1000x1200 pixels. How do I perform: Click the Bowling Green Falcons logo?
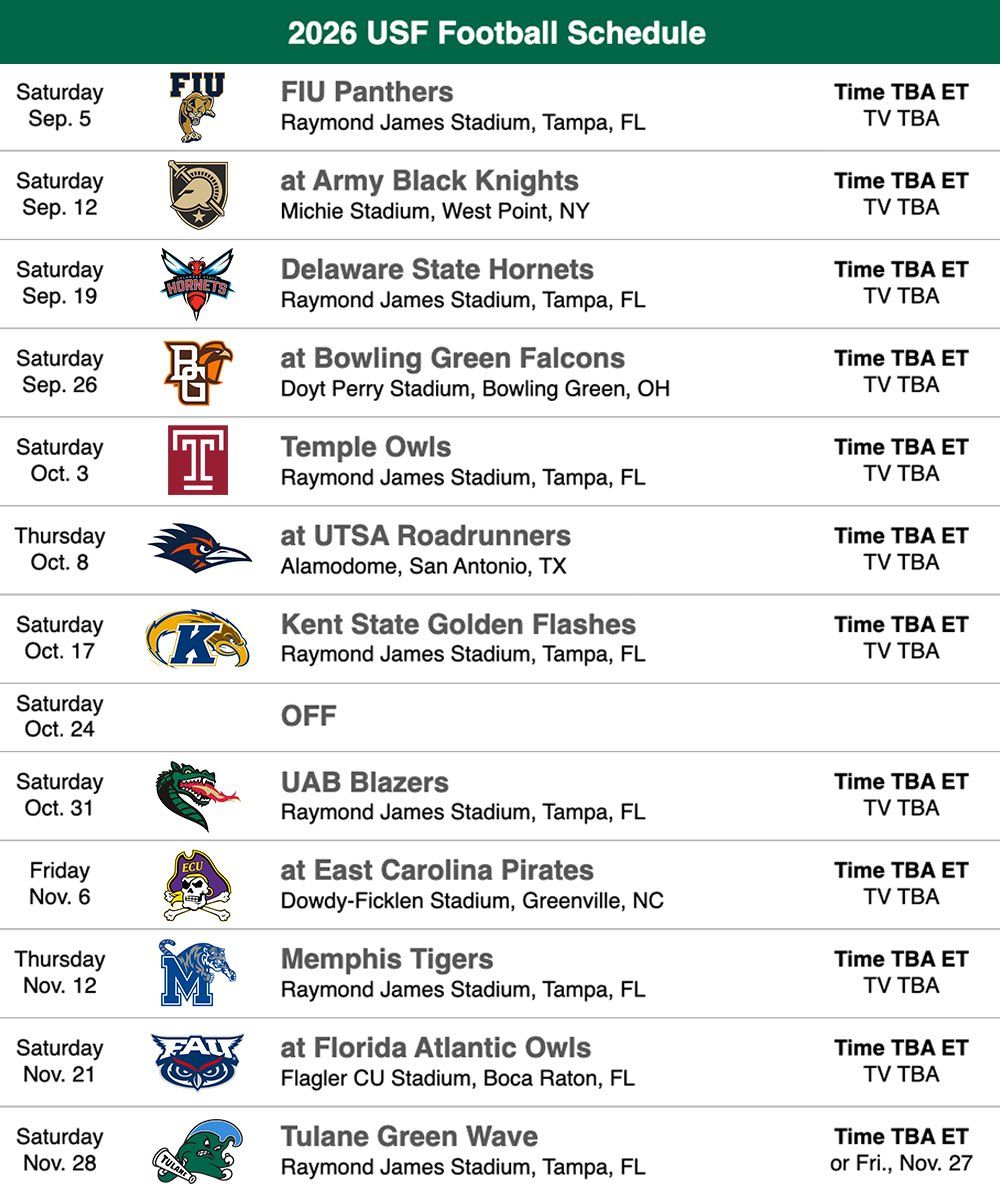point(197,372)
